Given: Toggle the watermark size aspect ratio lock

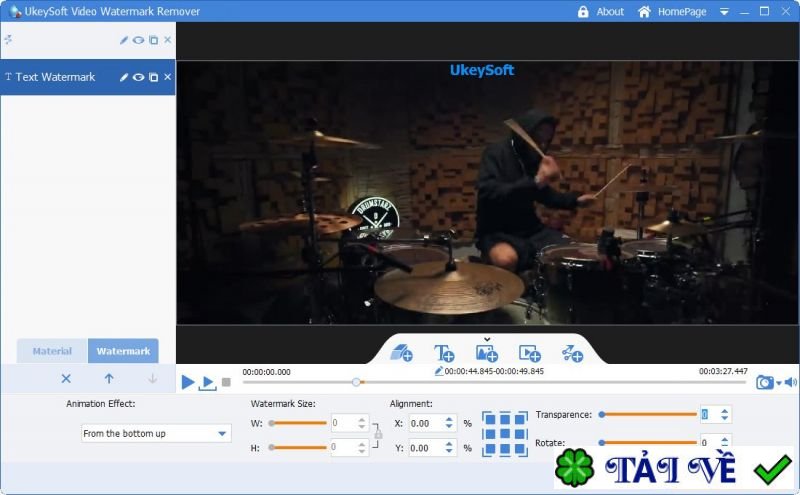Looking at the screenshot, I should 377,433.
